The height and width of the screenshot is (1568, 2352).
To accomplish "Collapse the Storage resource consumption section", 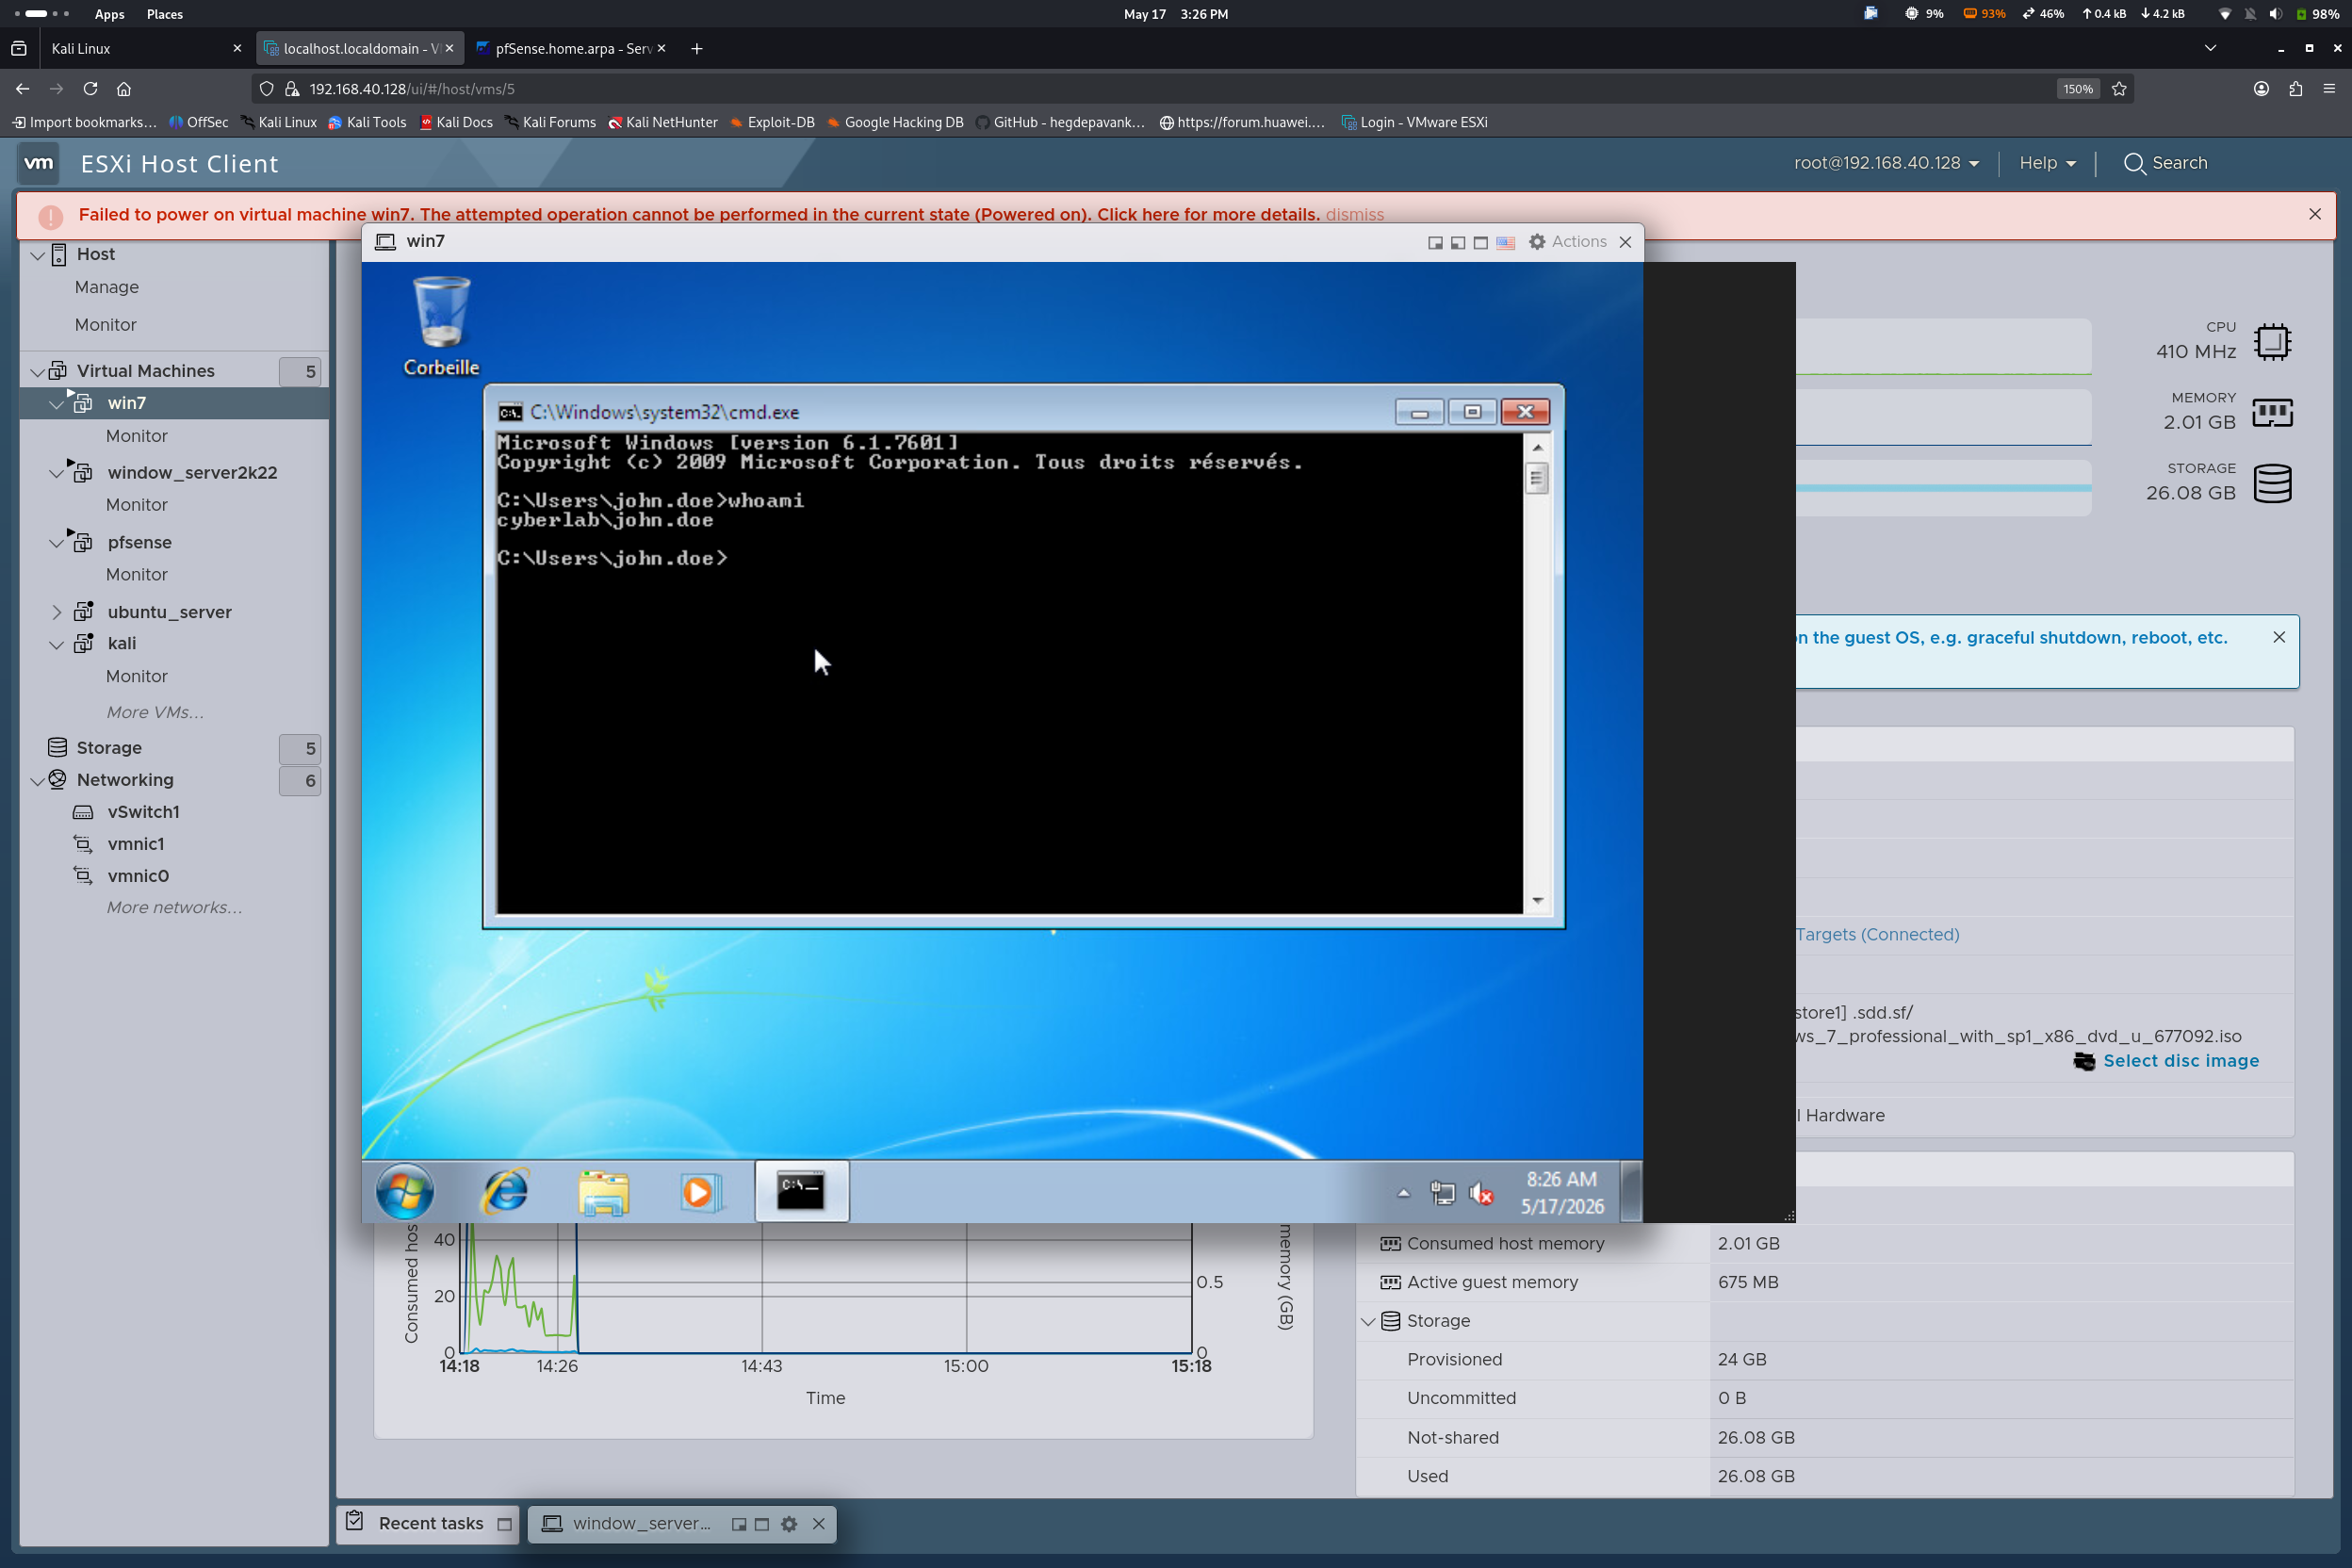I will click(1367, 1322).
